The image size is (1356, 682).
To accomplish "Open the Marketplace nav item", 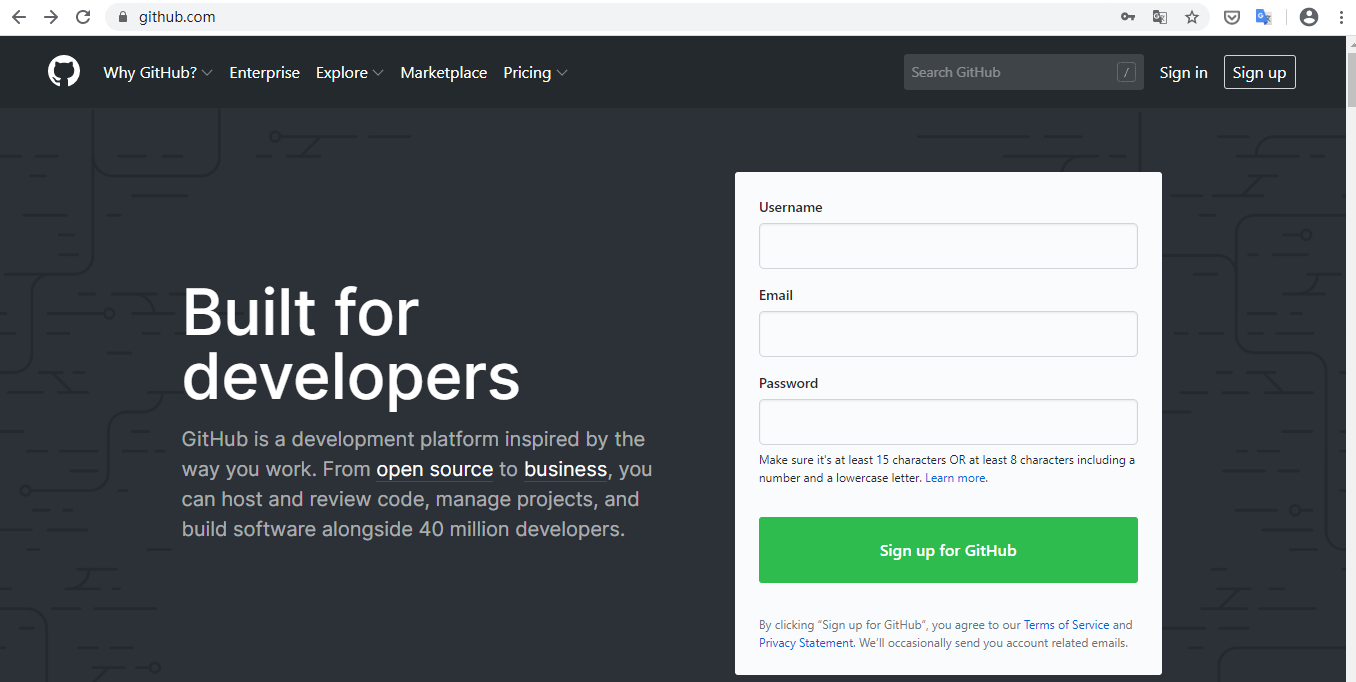I will tap(444, 72).
